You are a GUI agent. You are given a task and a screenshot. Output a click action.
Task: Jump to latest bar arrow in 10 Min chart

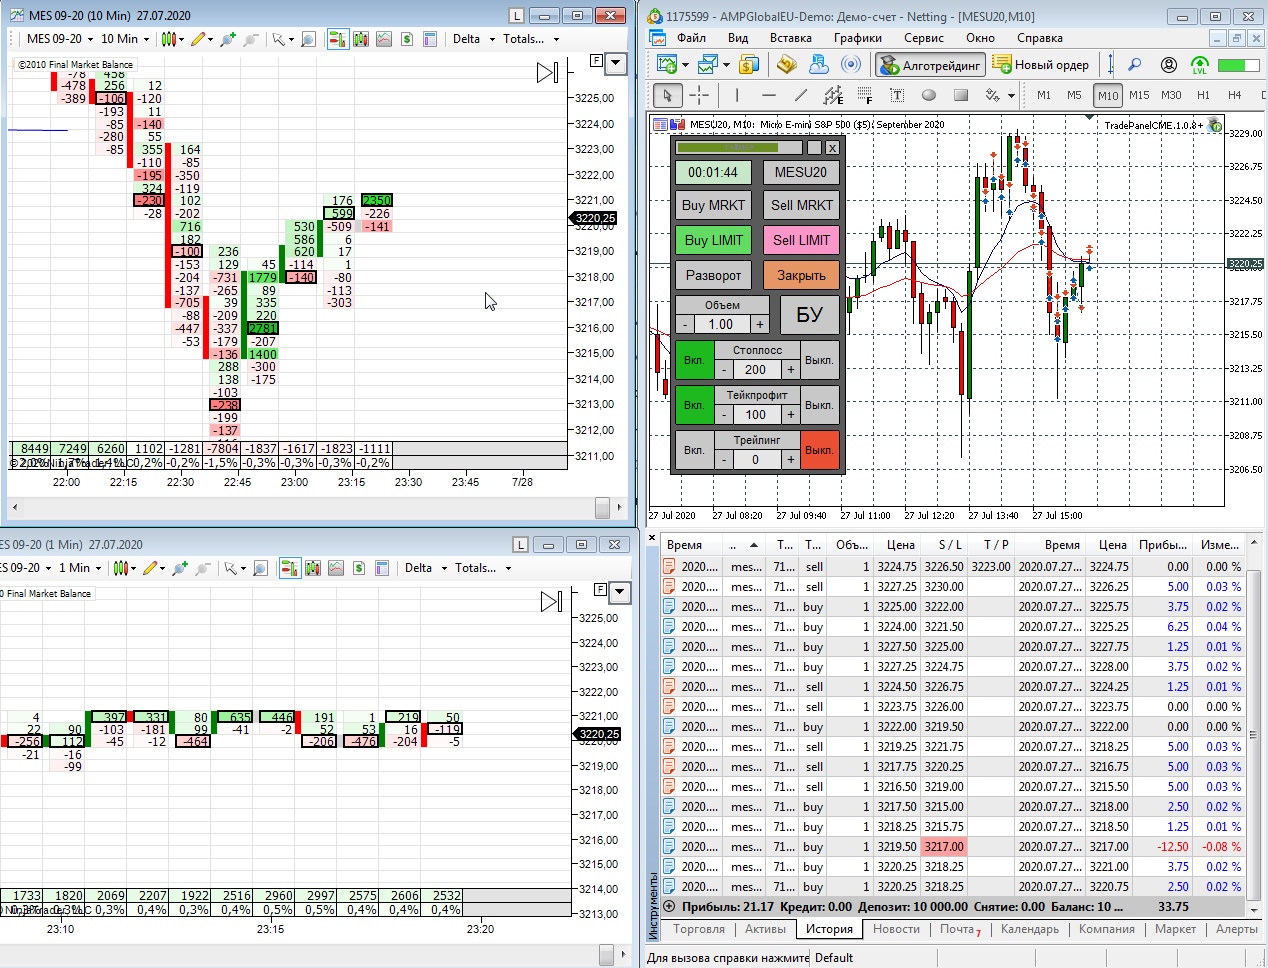tap(547, 72)
